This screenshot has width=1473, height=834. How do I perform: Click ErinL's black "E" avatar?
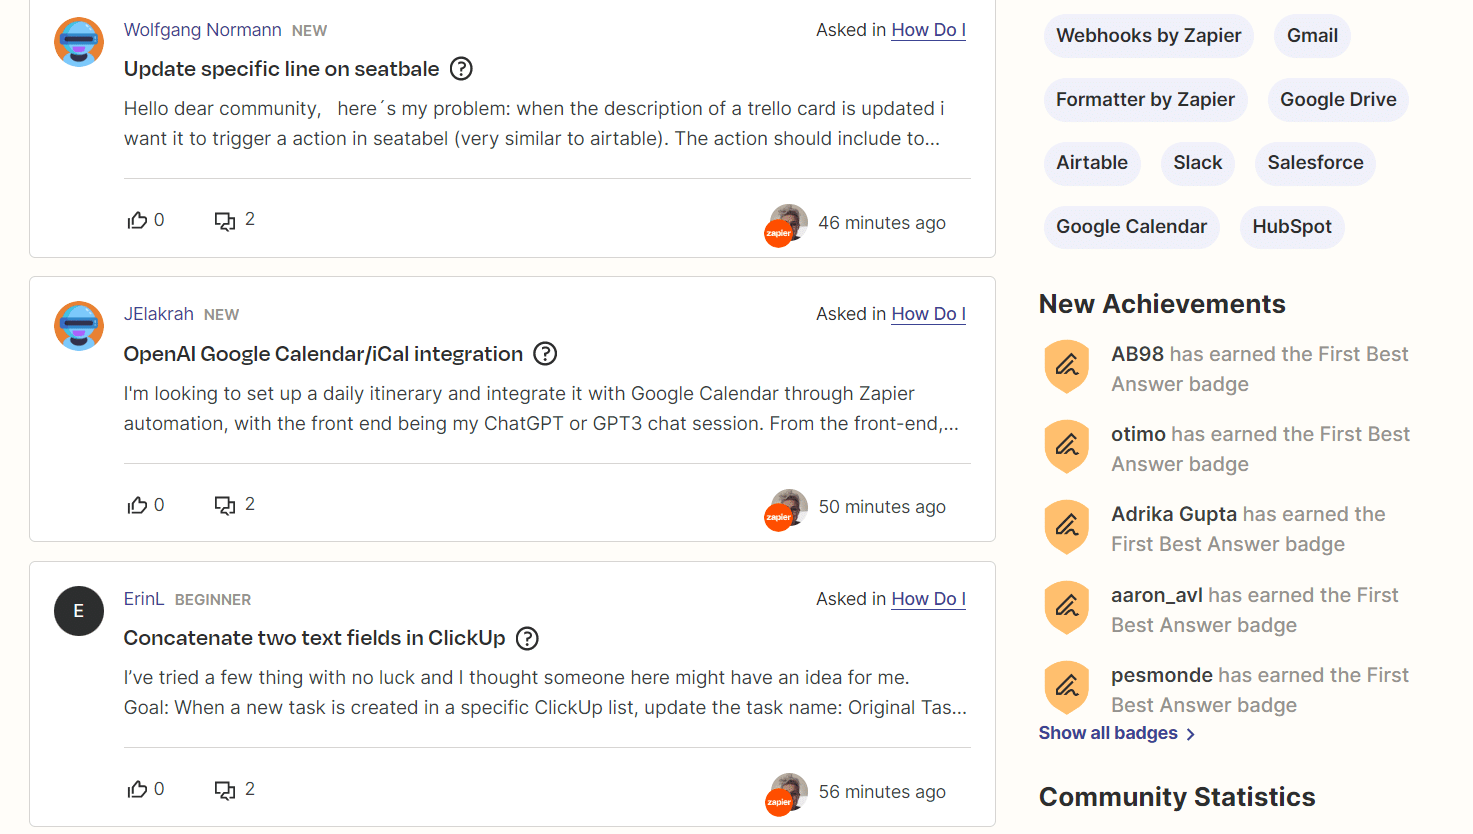(78, 610)
